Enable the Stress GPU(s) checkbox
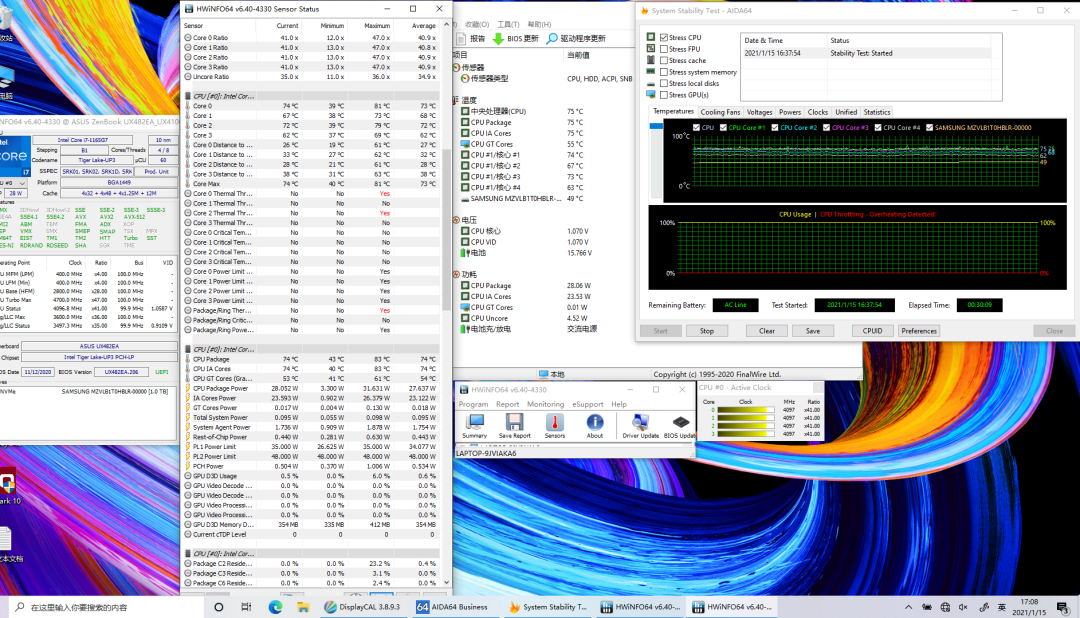The height and width of the screenshot is (618, 1080). 664,96
